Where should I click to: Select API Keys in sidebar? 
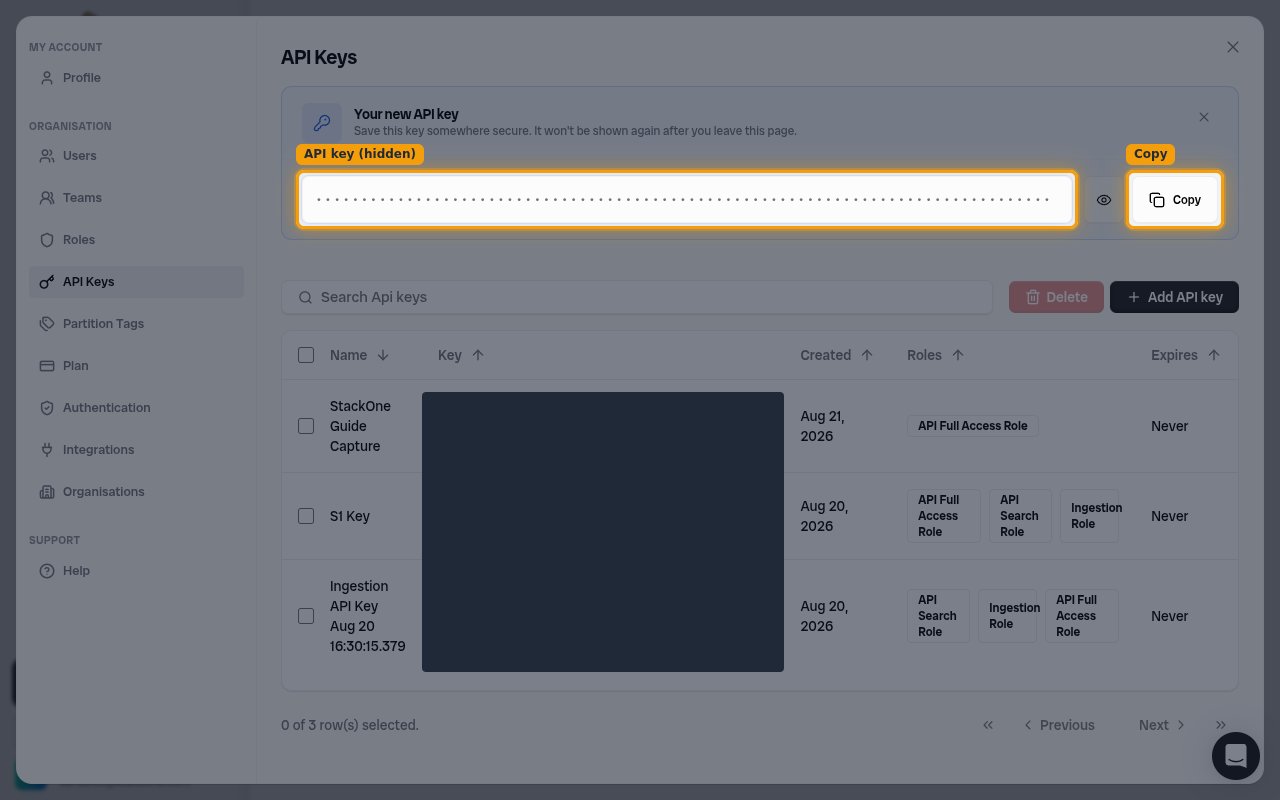[136, 282]
